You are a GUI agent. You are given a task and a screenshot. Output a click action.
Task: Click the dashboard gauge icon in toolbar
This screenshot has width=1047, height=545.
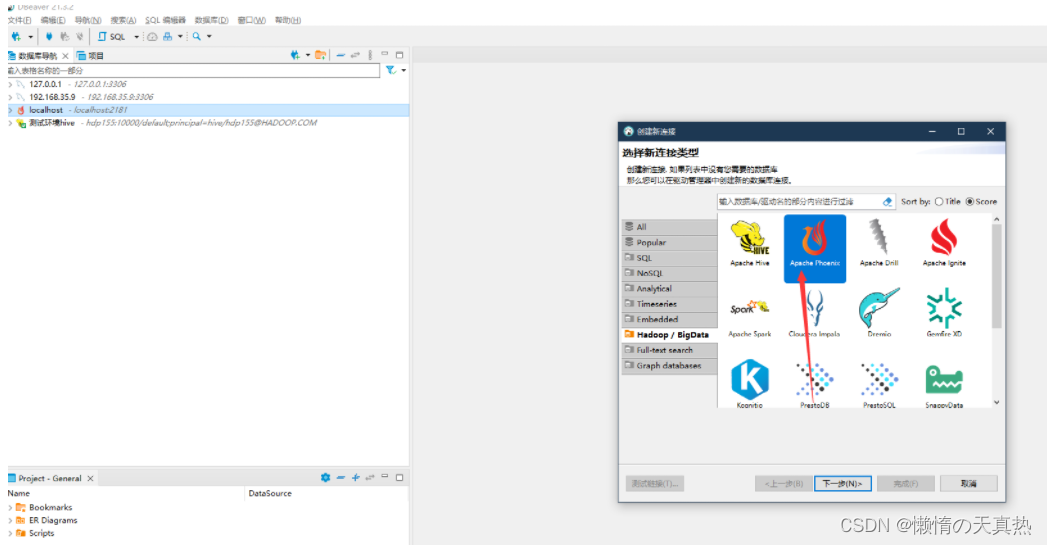point(152,37)
